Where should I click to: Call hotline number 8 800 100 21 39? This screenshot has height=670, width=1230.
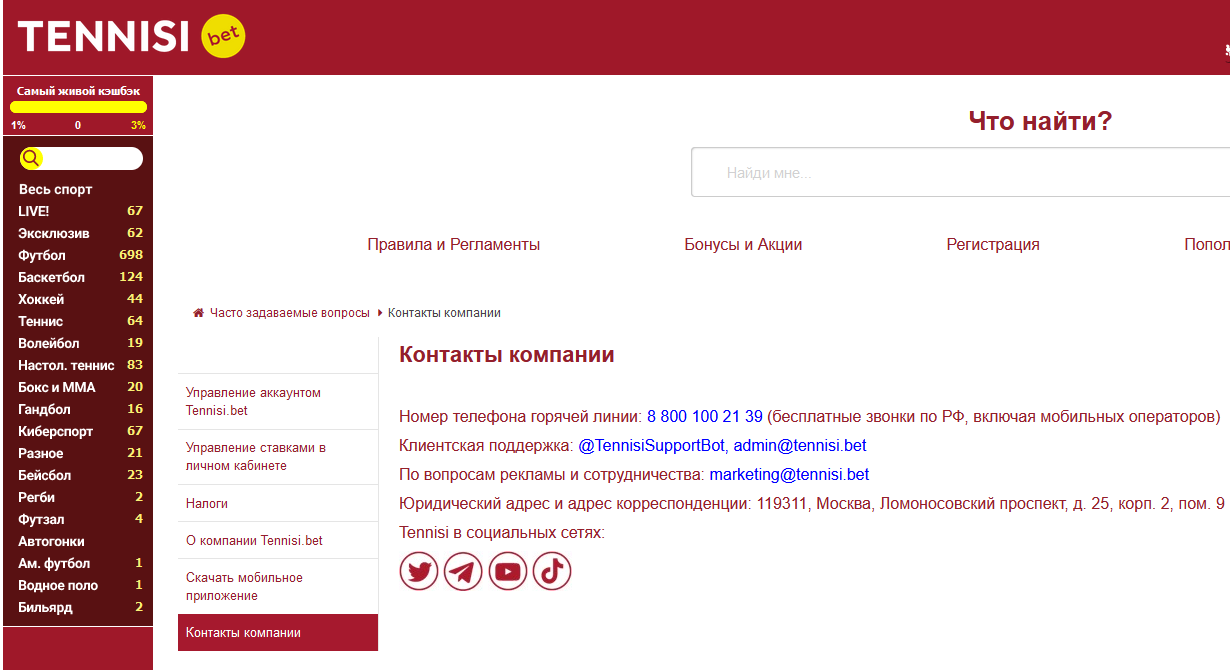[x=704, y=417]
